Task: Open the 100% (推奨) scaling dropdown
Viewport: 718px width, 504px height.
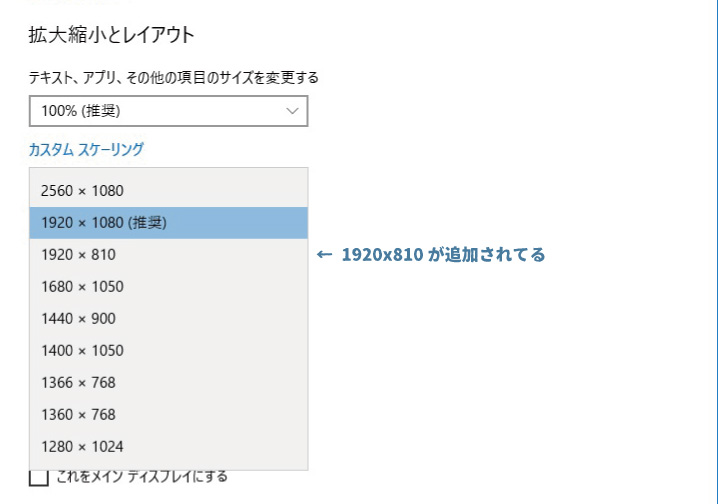Action: (x=169, y=111)
